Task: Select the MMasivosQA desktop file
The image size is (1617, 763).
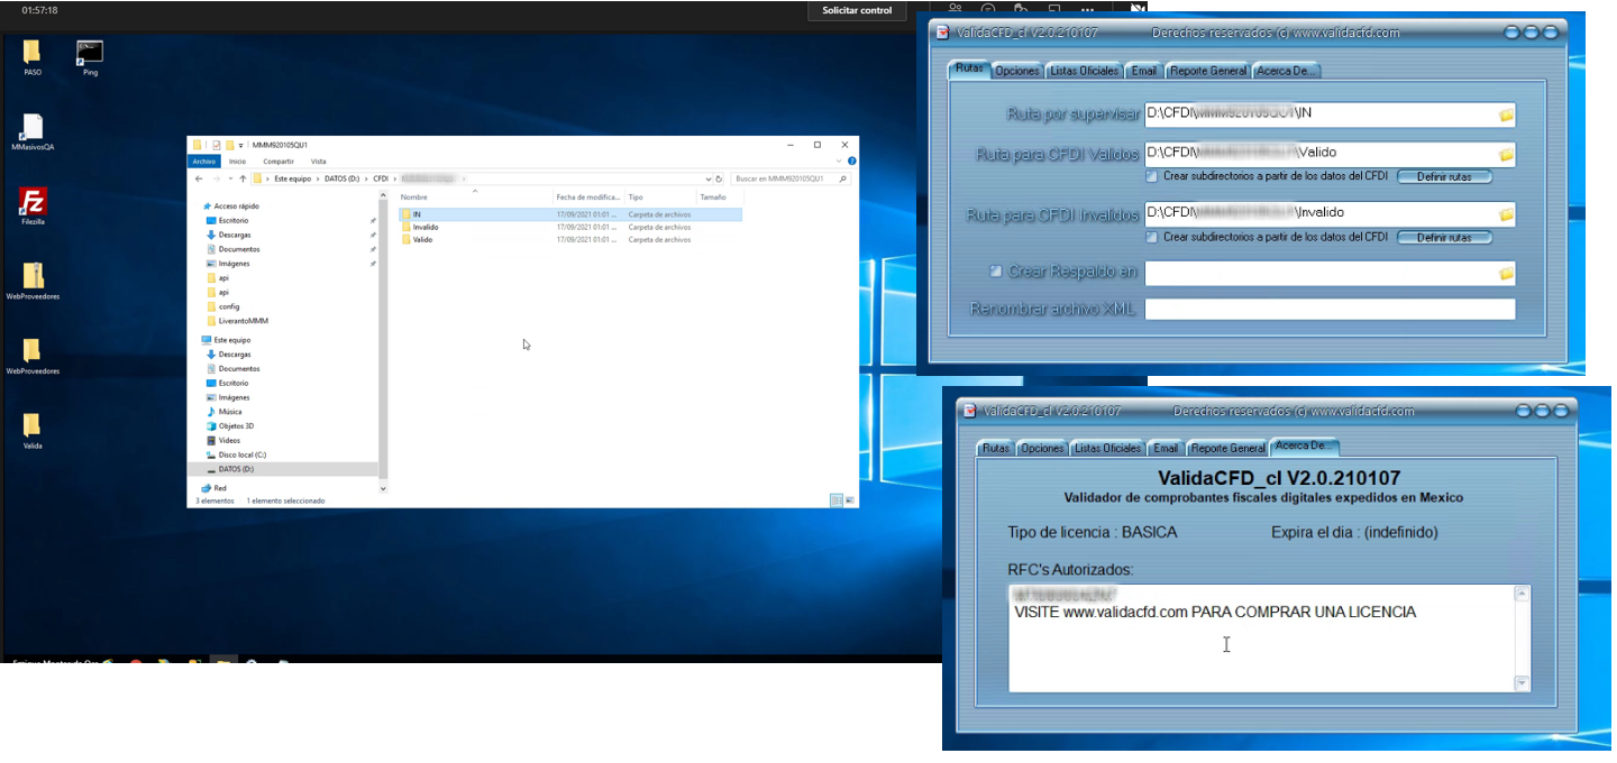Action: [x=32, y=132]
